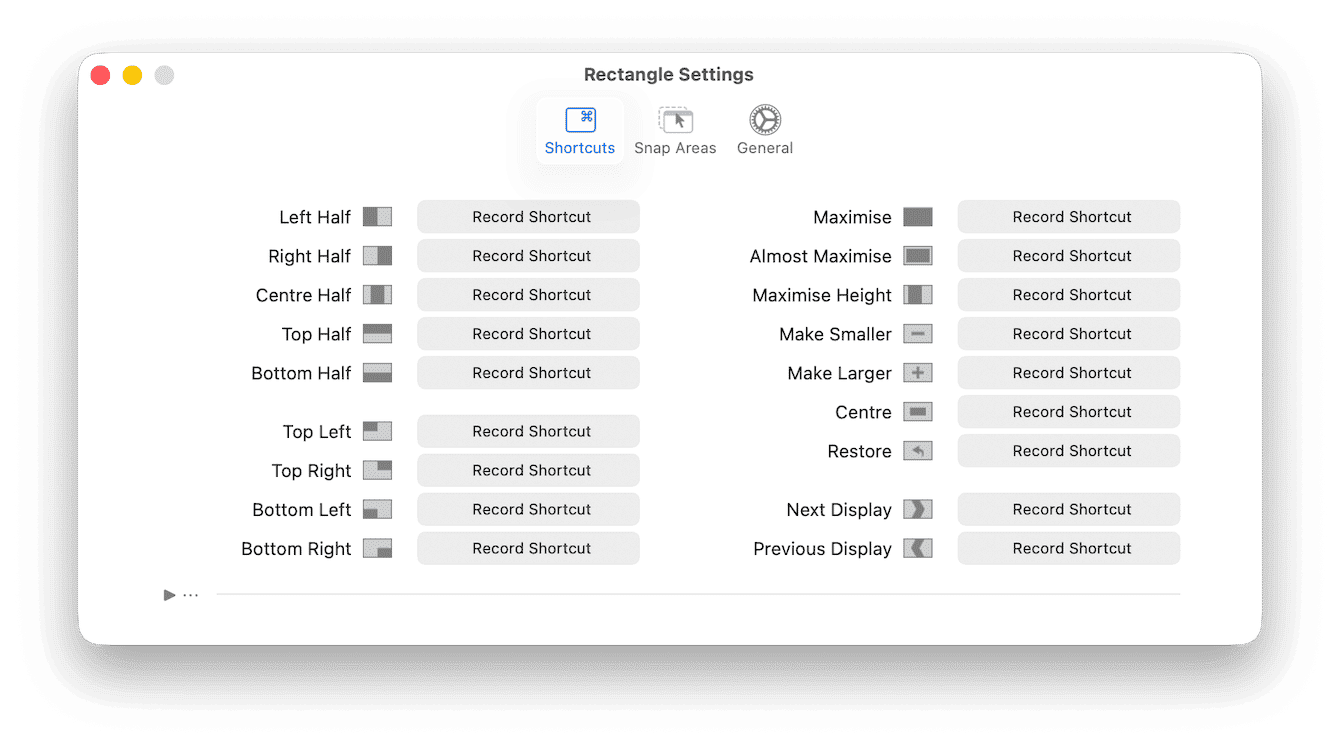Click the Top Right corner icon
1340x748 pixels.
pyautogui.click(x=377, y=470)
